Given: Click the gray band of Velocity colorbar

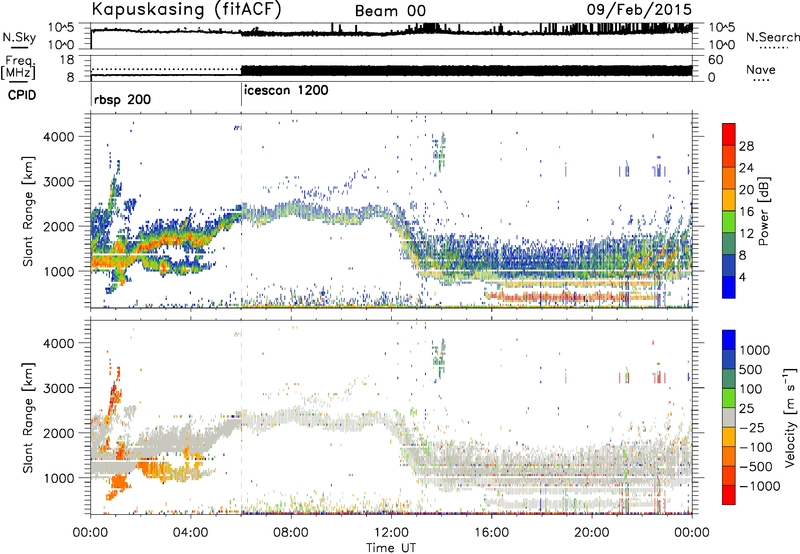Looking at the screenshot, I should pyautogui.click(x=729, y=418).
